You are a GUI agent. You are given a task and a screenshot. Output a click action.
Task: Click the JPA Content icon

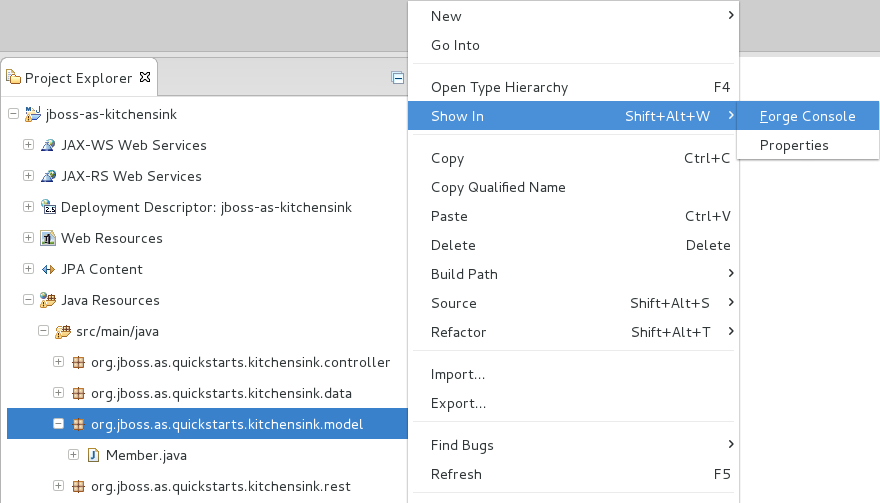point(47,269)
